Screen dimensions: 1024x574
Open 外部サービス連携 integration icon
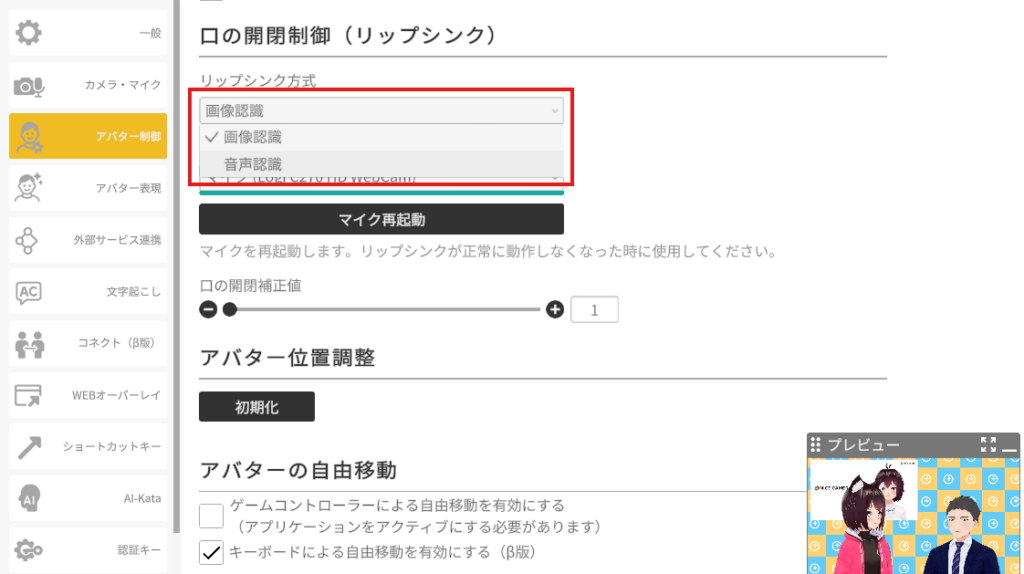point(29,240)
